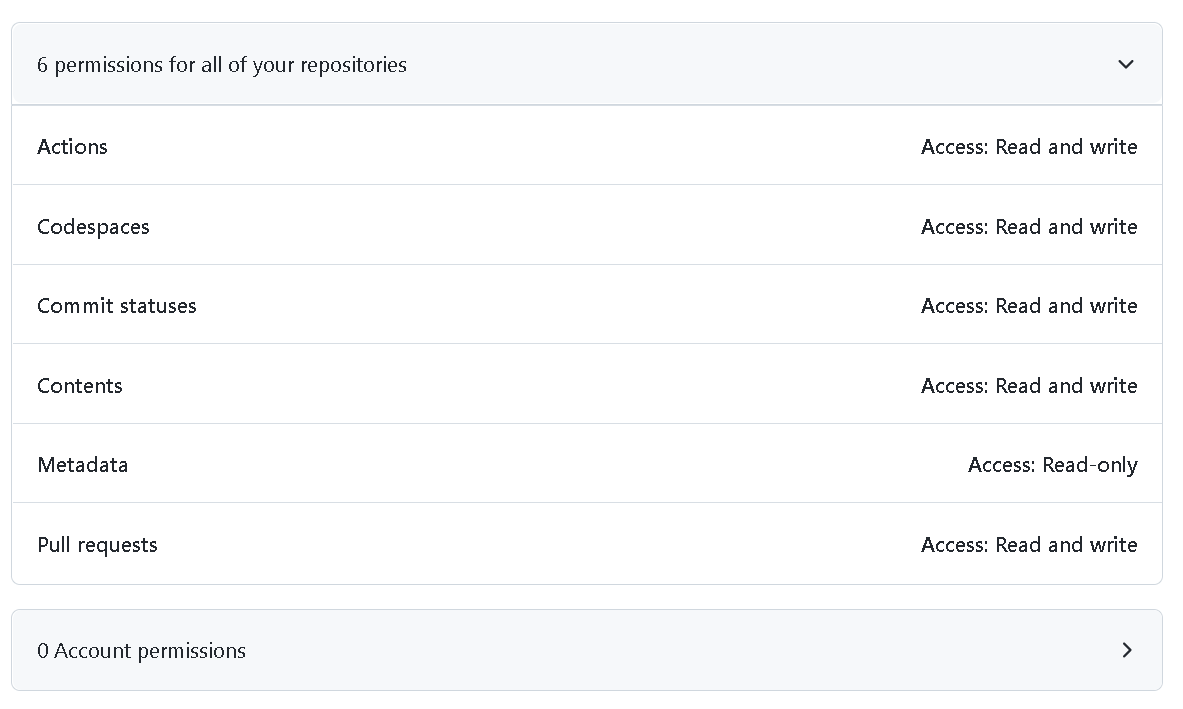Viewport: 1183px width, 709px height.
Task: Click the '0 Account permissions' header text
Action: click(x=141, y=651)
